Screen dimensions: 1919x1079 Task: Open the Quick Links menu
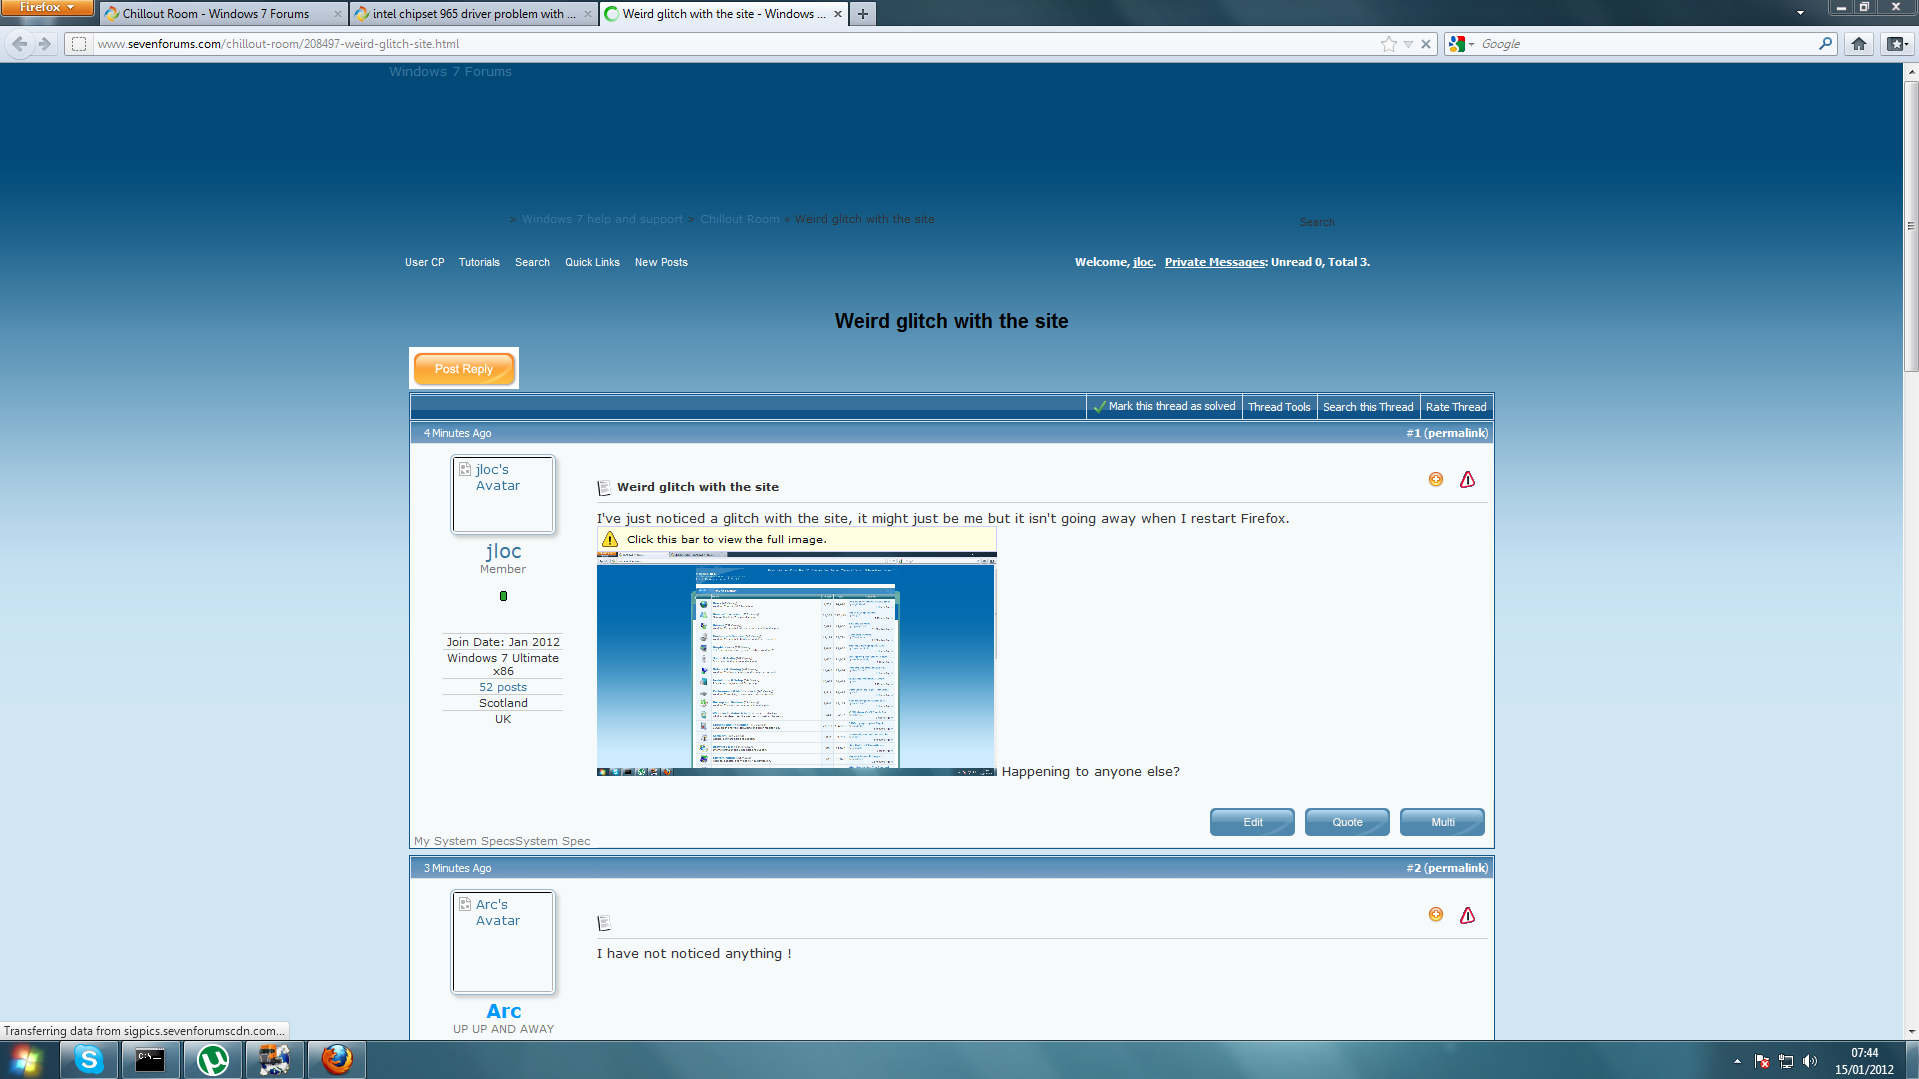(x=592, y=262)
